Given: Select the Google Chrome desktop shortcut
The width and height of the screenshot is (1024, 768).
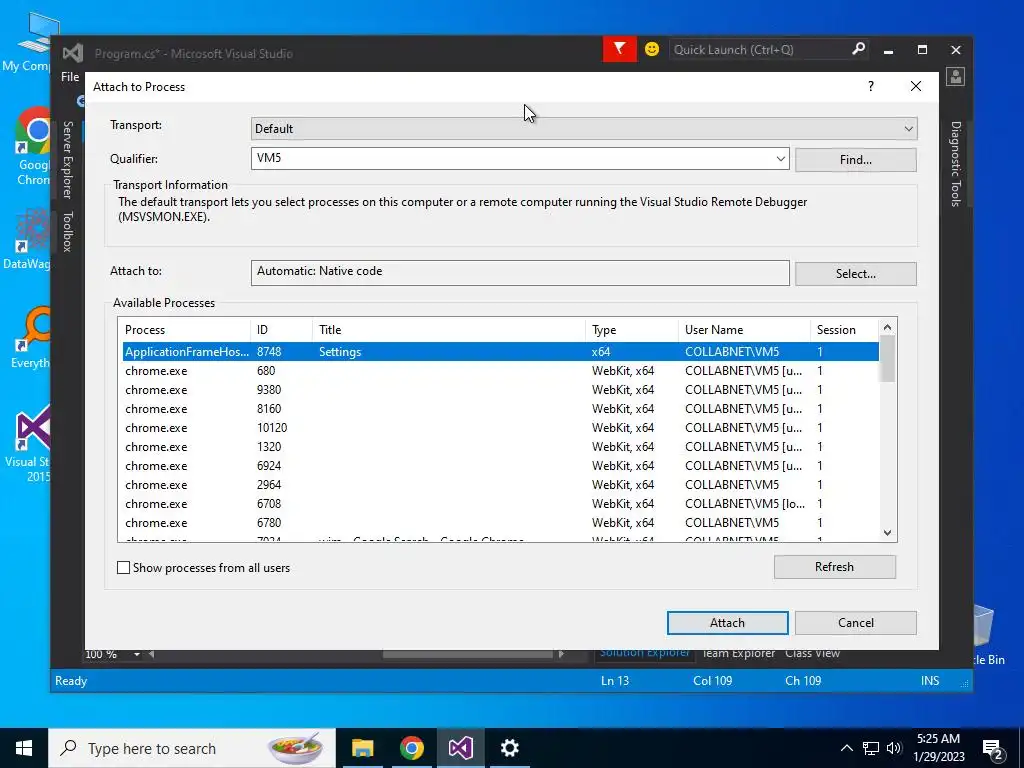Looking at the screenshot, I should [x=33, y=147].
